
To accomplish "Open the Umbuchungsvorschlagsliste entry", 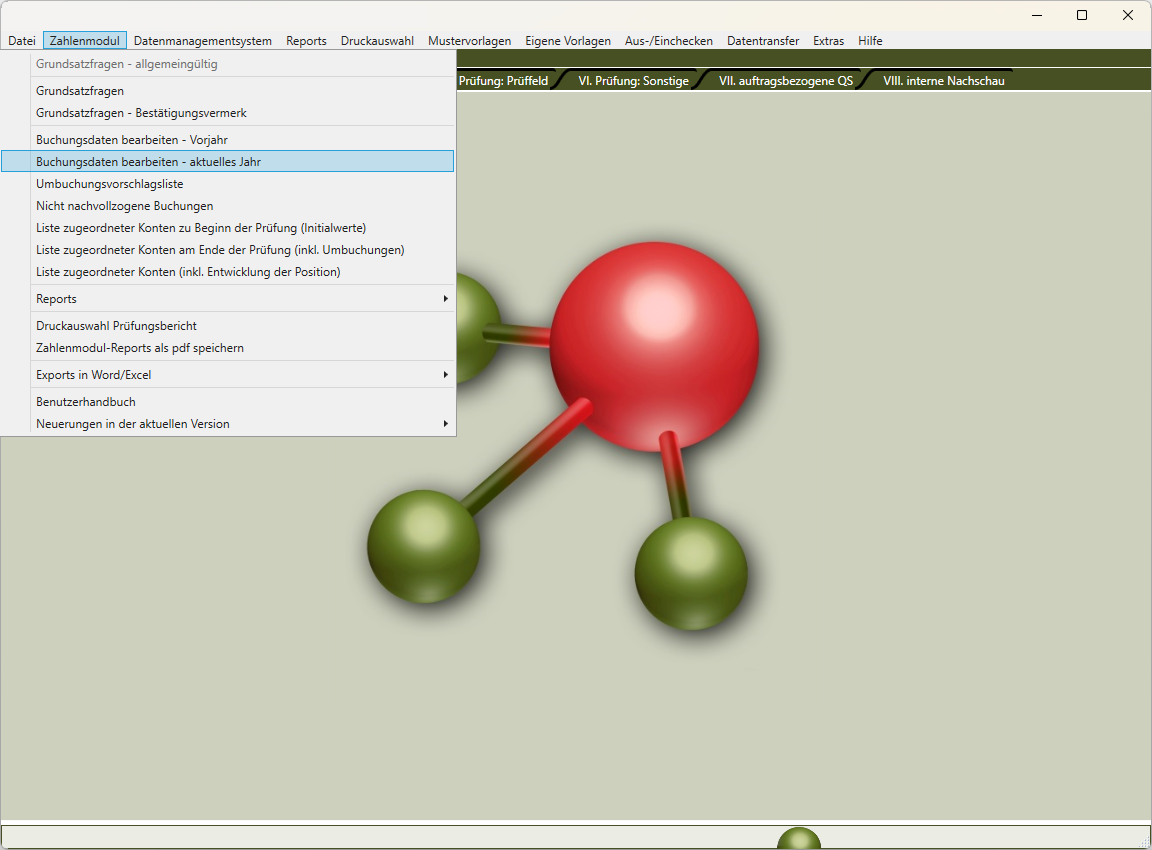I will point(109,183).
